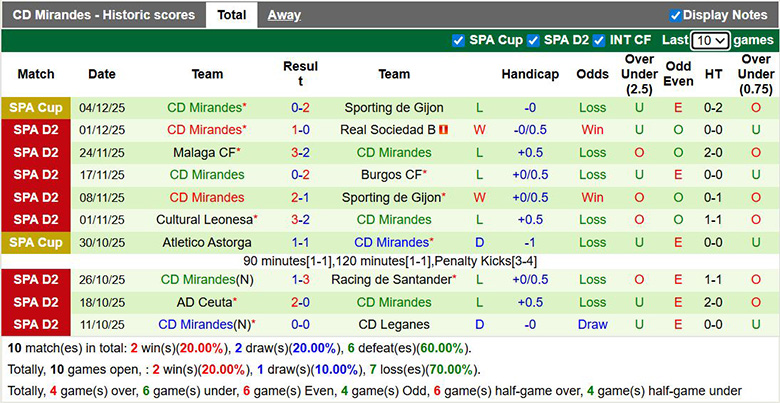780x403 pixels.
Task: Click the 1-3 result against Racing de Santander
Action: pos(300,280)
